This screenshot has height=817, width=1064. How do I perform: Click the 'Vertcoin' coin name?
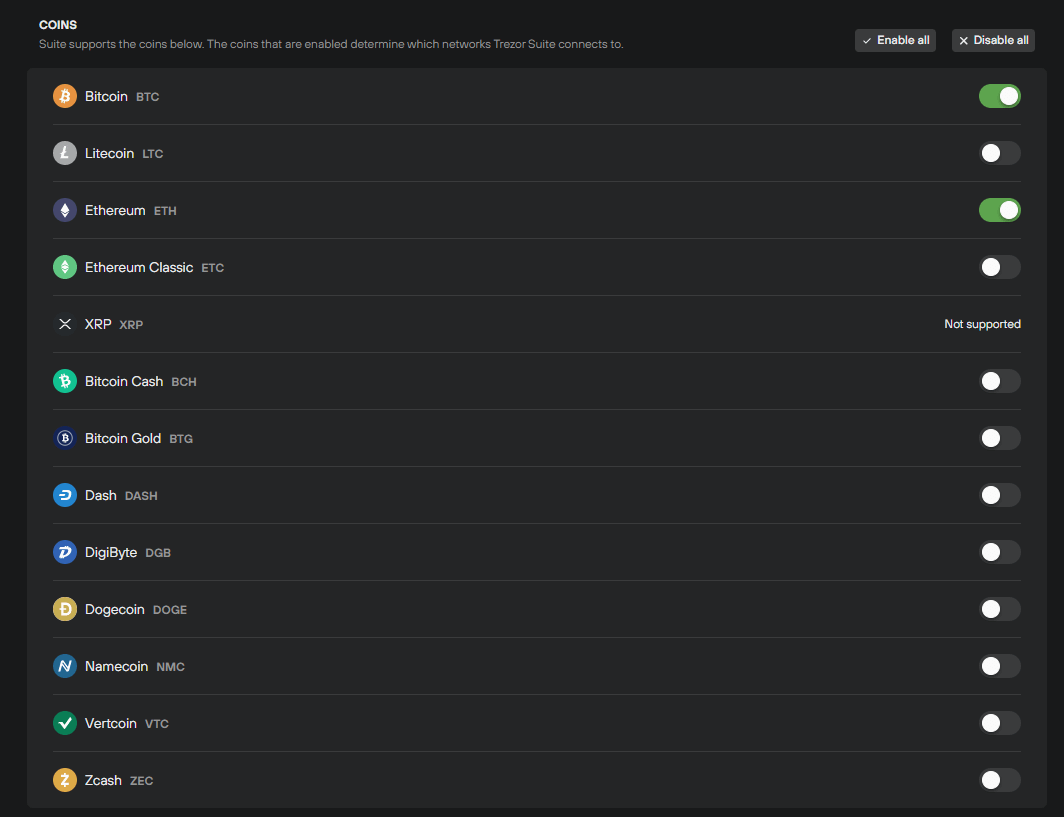click(x=111, y=723)
